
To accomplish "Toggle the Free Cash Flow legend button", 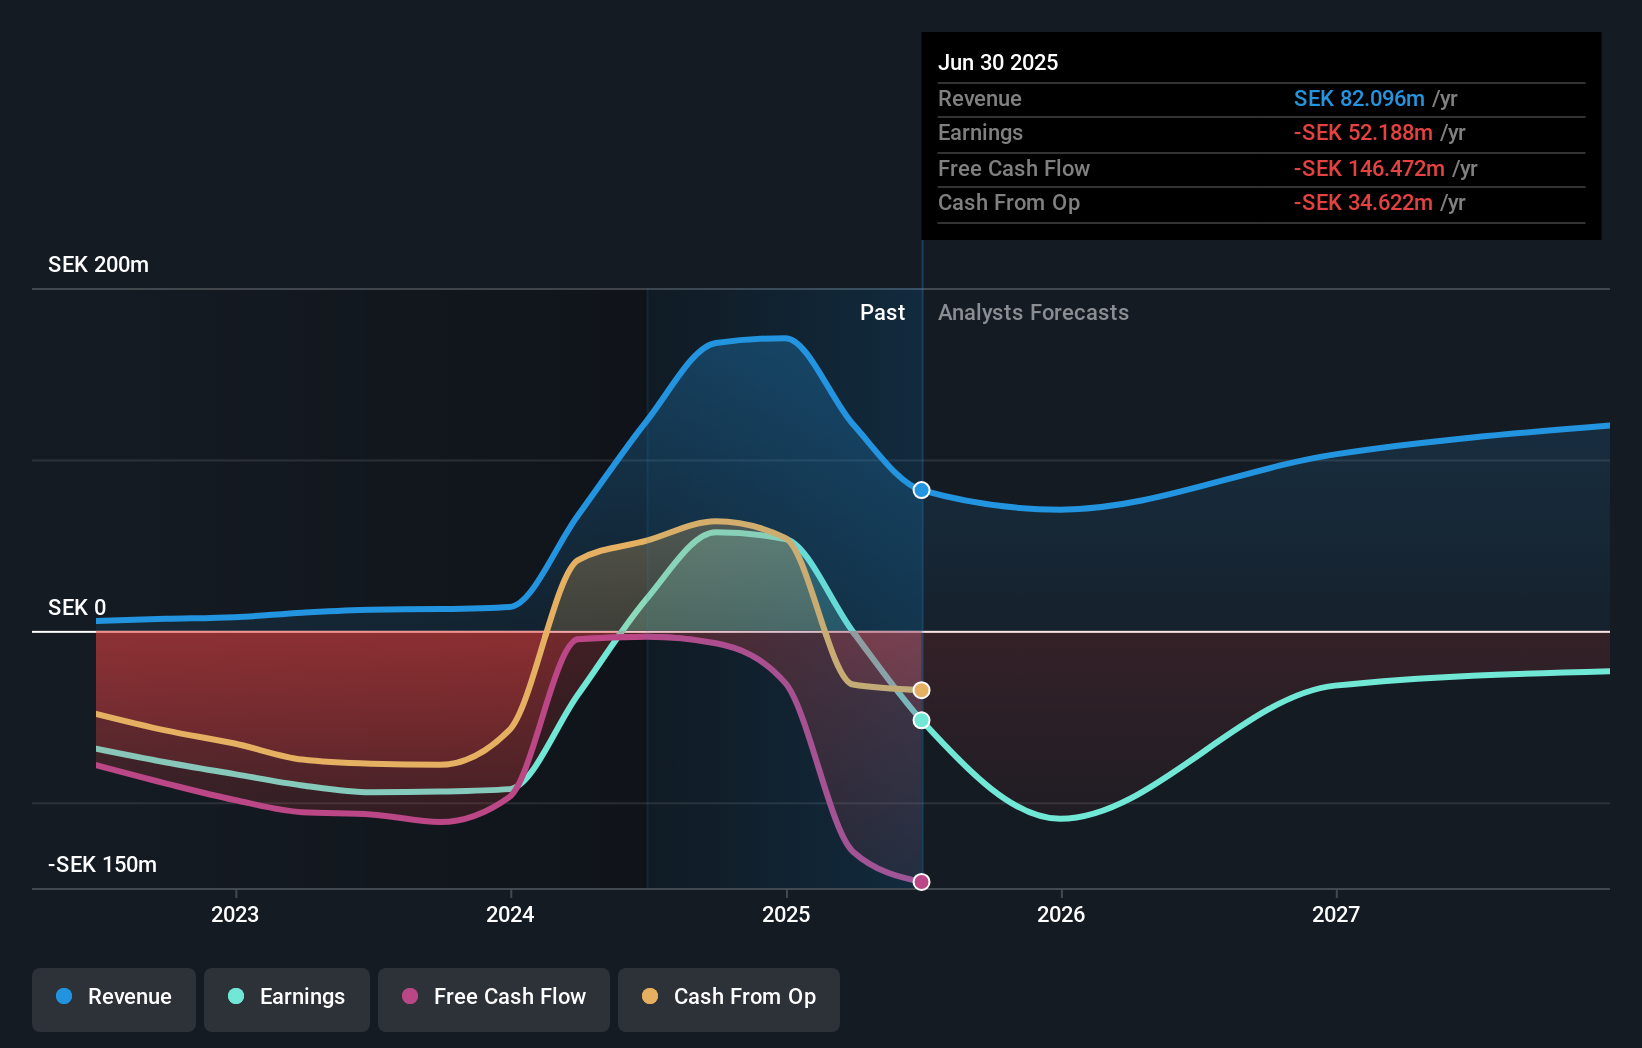I will click(494, 999).
